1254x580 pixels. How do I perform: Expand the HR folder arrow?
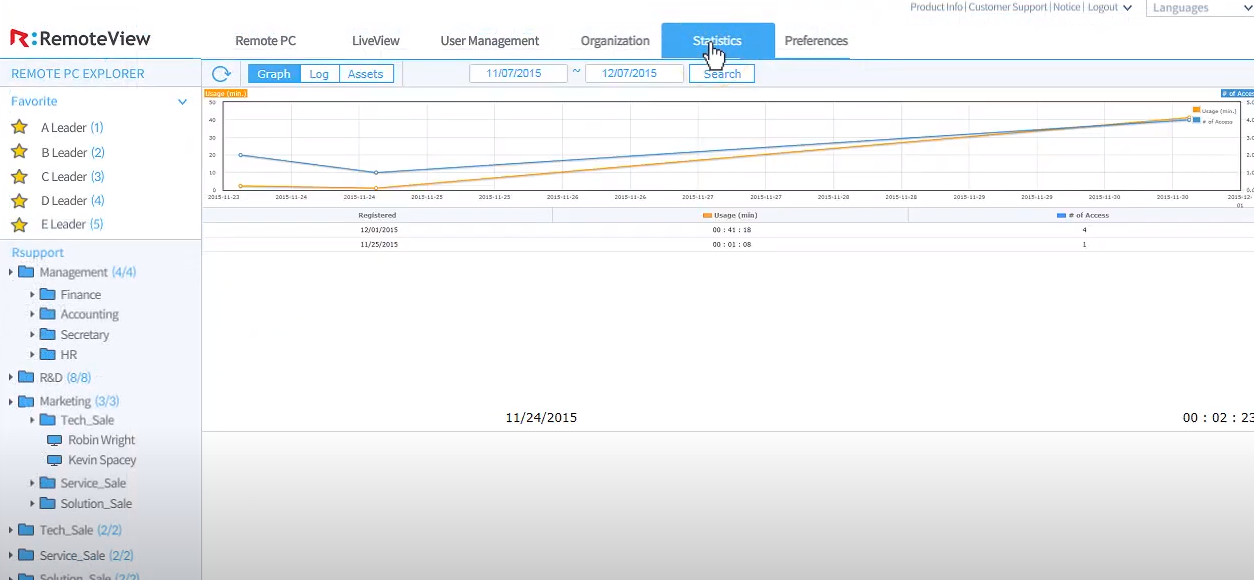point(32,354)
